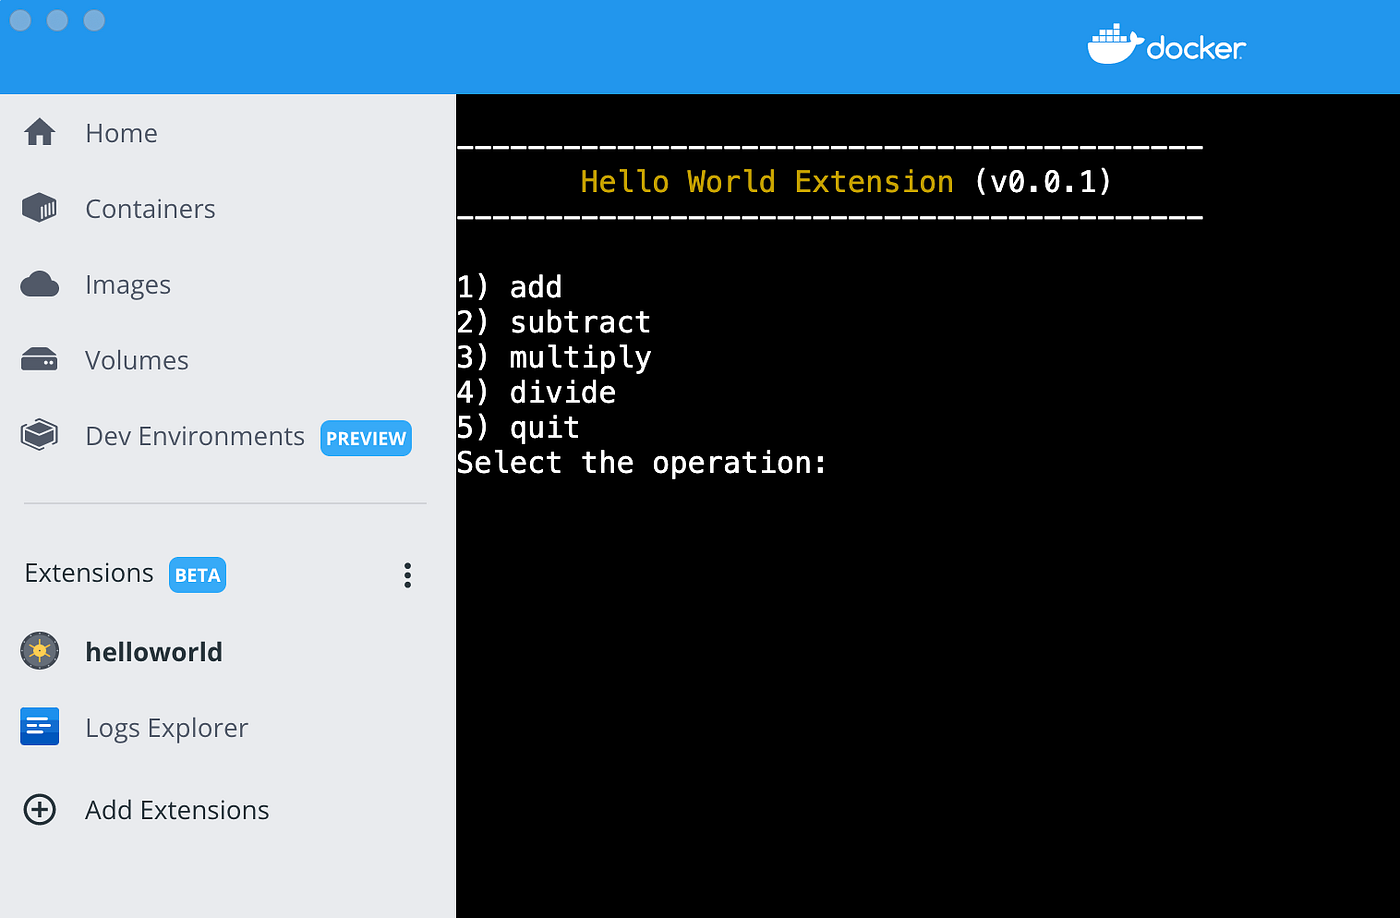Viewport: 1400px width, 918px height.
Task: Click the Home icon in the sidebar
Action: [x=39, y=132]
